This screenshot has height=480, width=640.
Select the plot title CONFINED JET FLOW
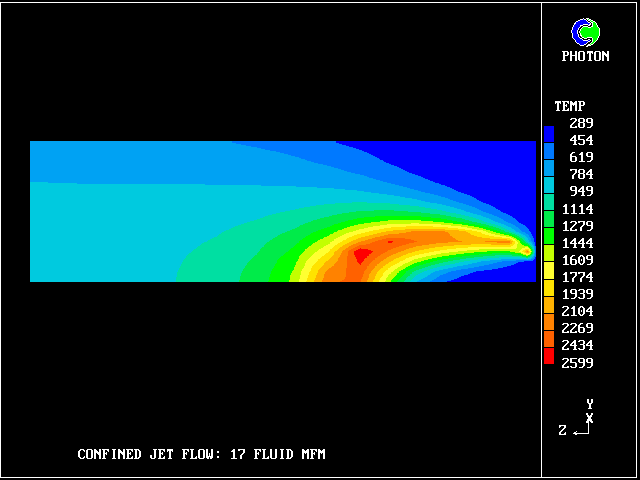coord(201,455)
